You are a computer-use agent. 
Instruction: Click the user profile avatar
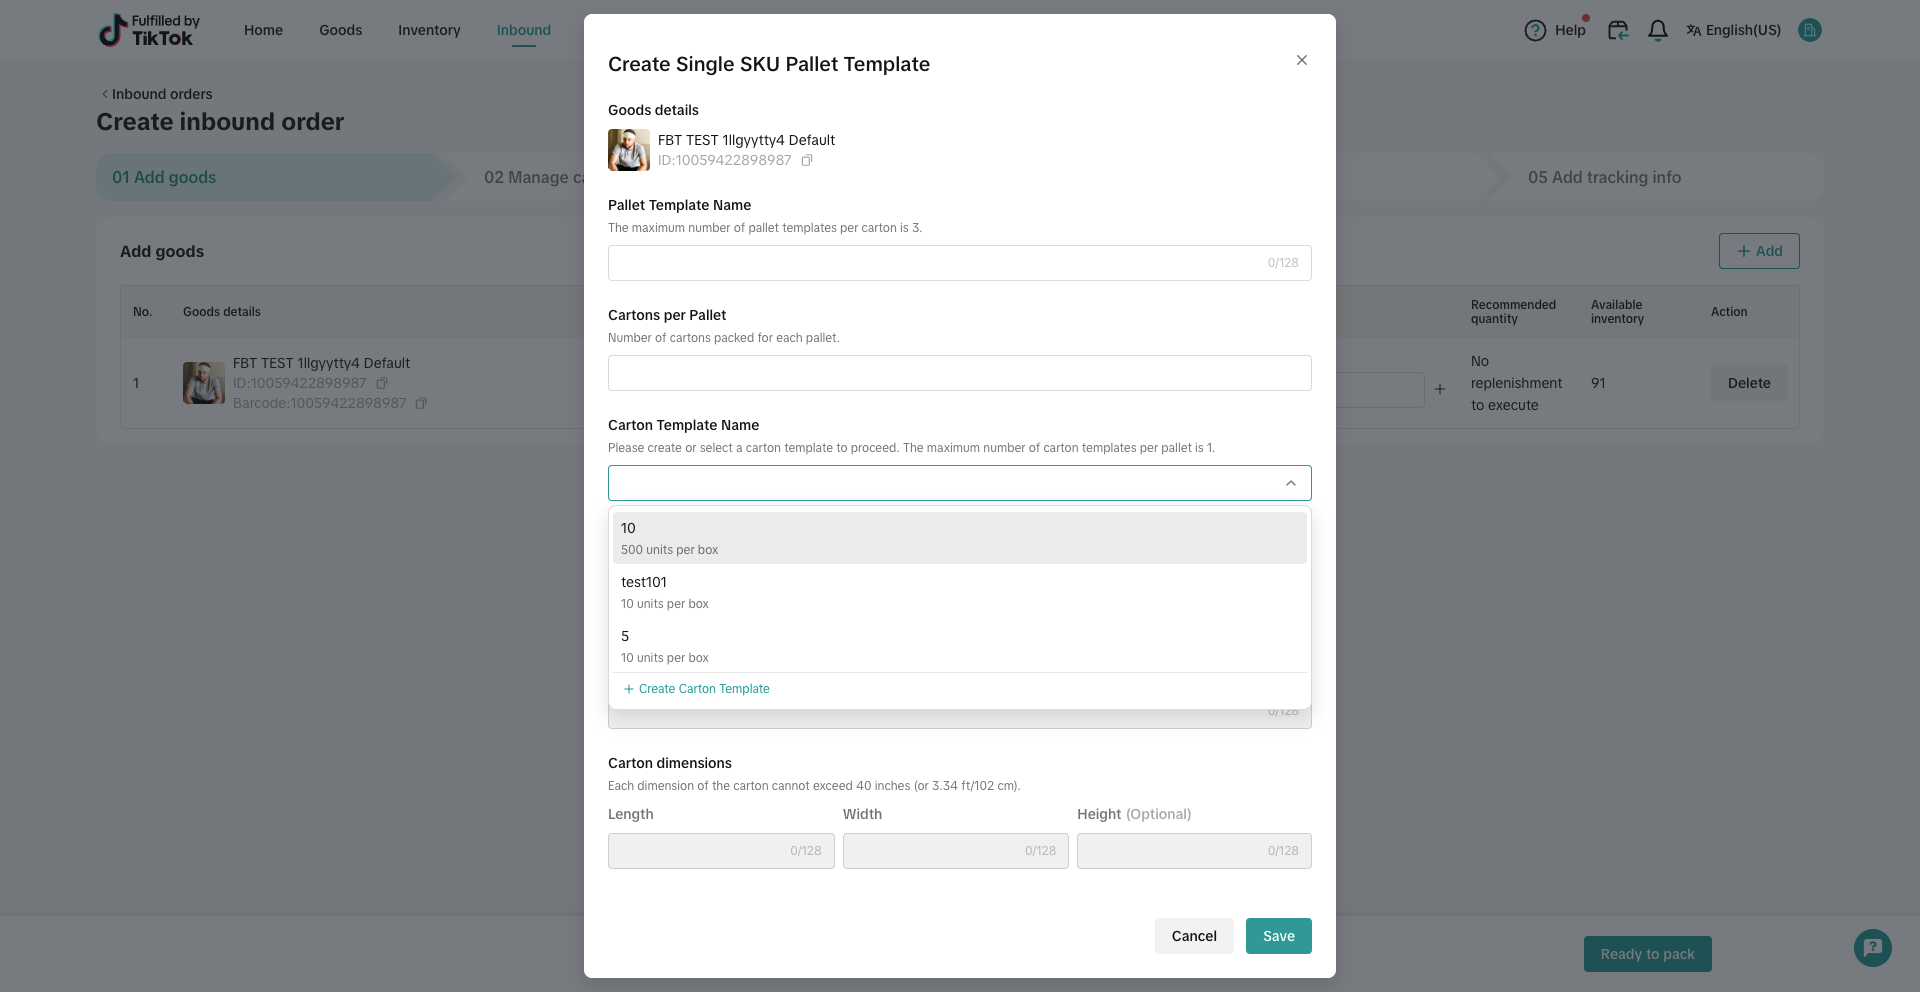coord(1809,30)
